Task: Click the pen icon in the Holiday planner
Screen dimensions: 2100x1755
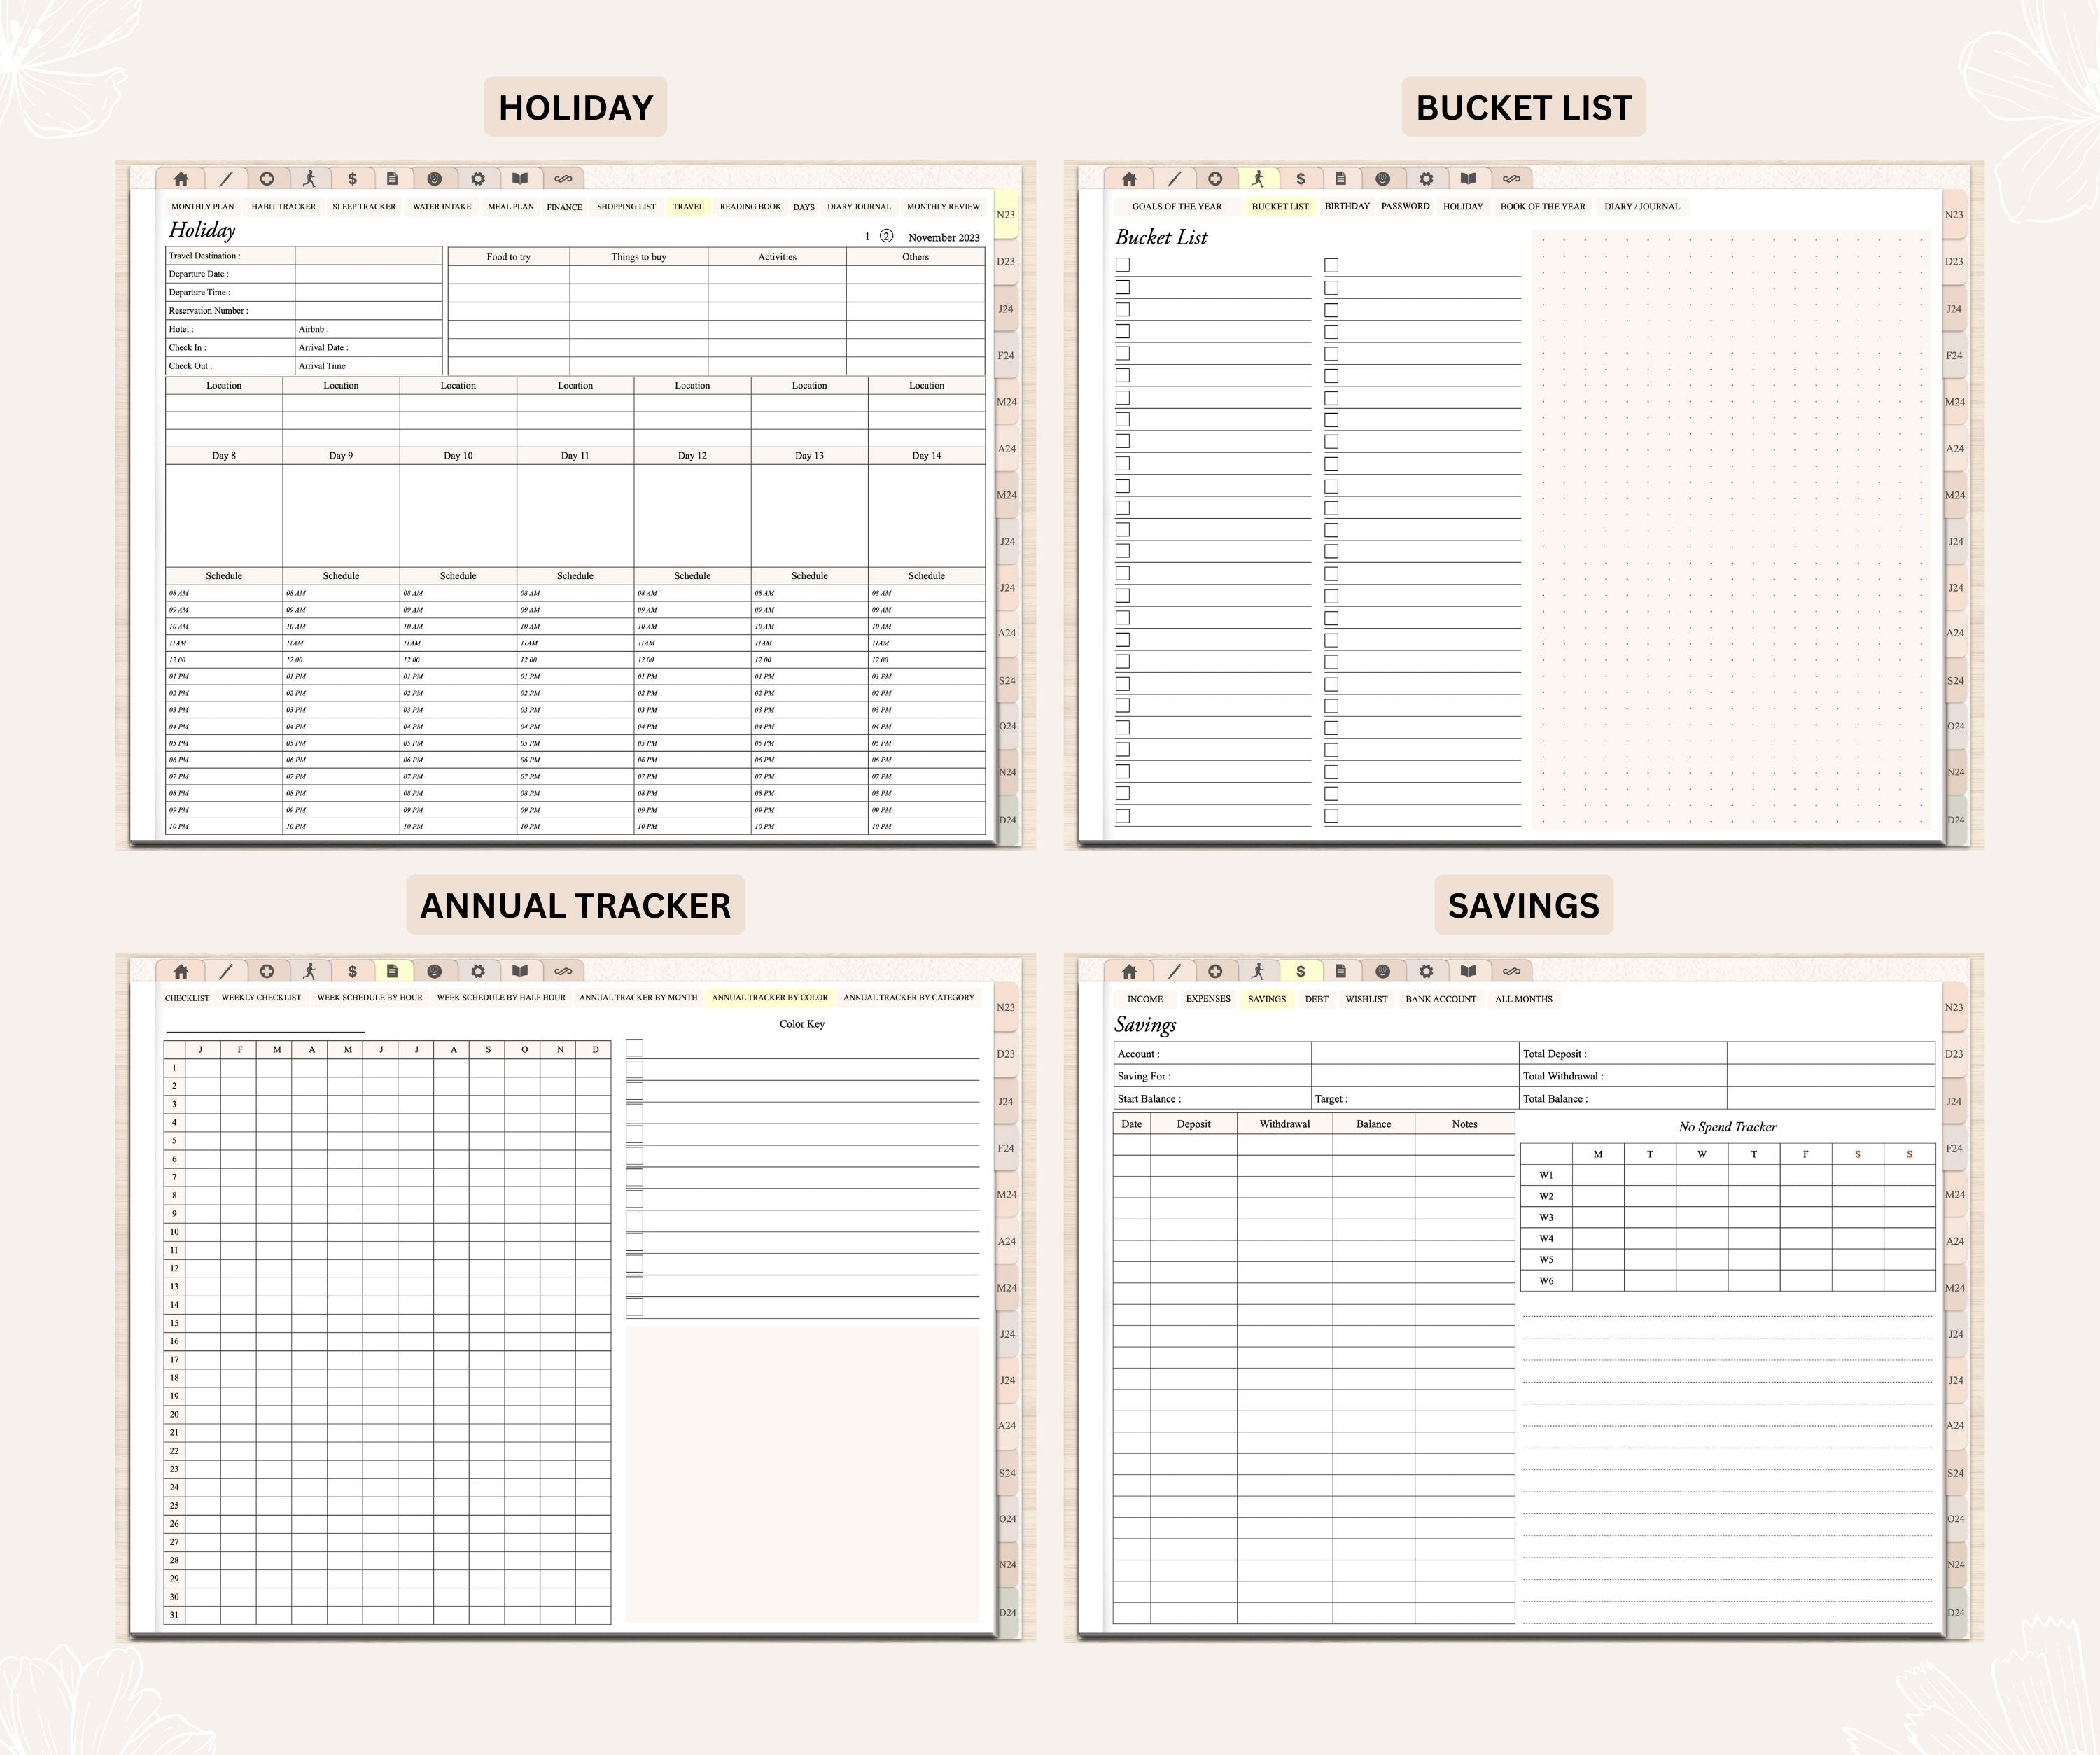Action: (226, 179)
